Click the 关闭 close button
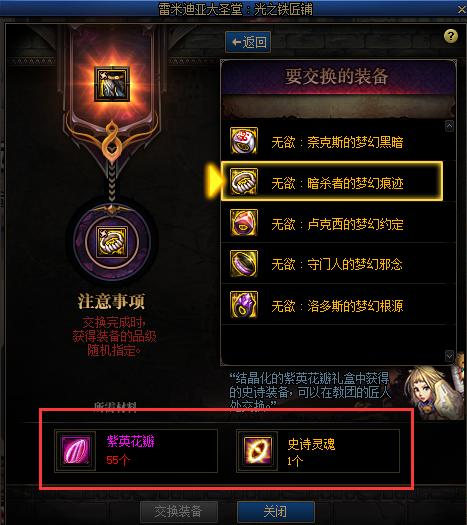 click(x=276, y=512)
